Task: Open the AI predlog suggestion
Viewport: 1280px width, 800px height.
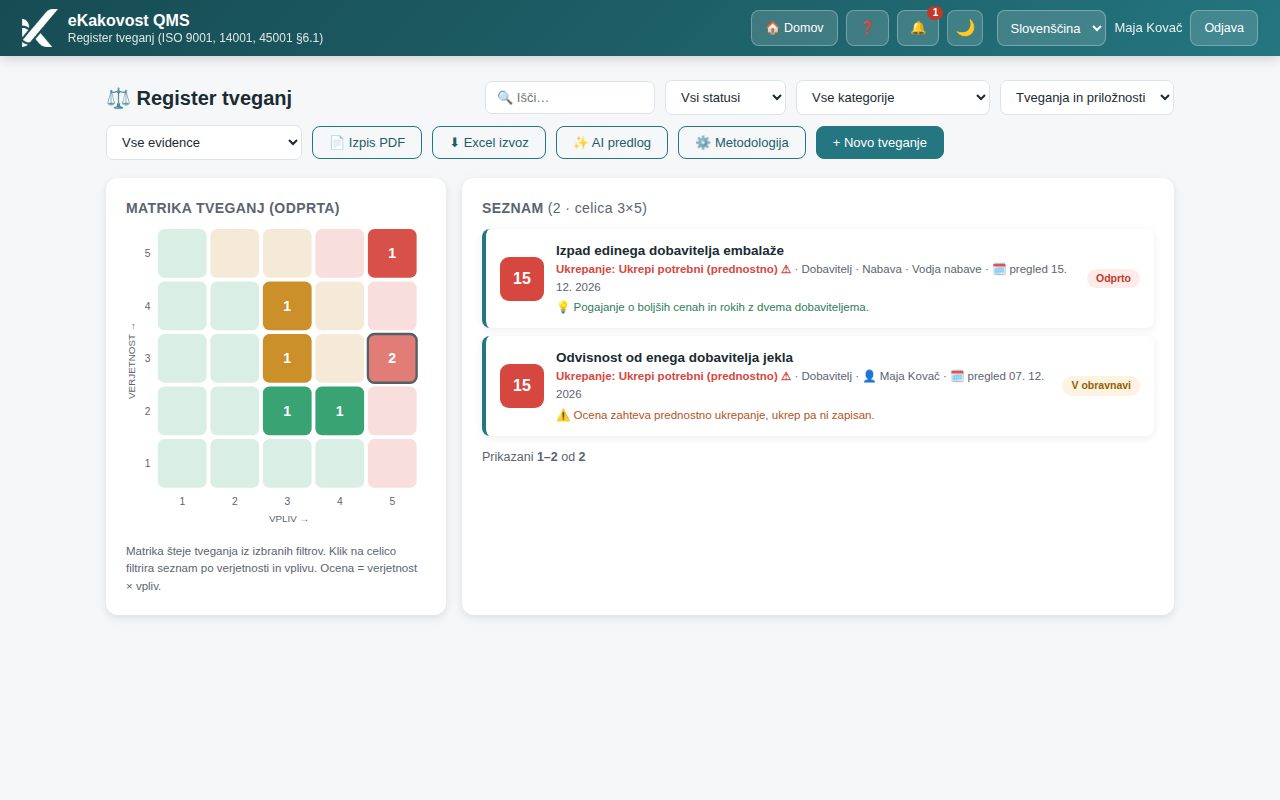Action: pos(612,142)
